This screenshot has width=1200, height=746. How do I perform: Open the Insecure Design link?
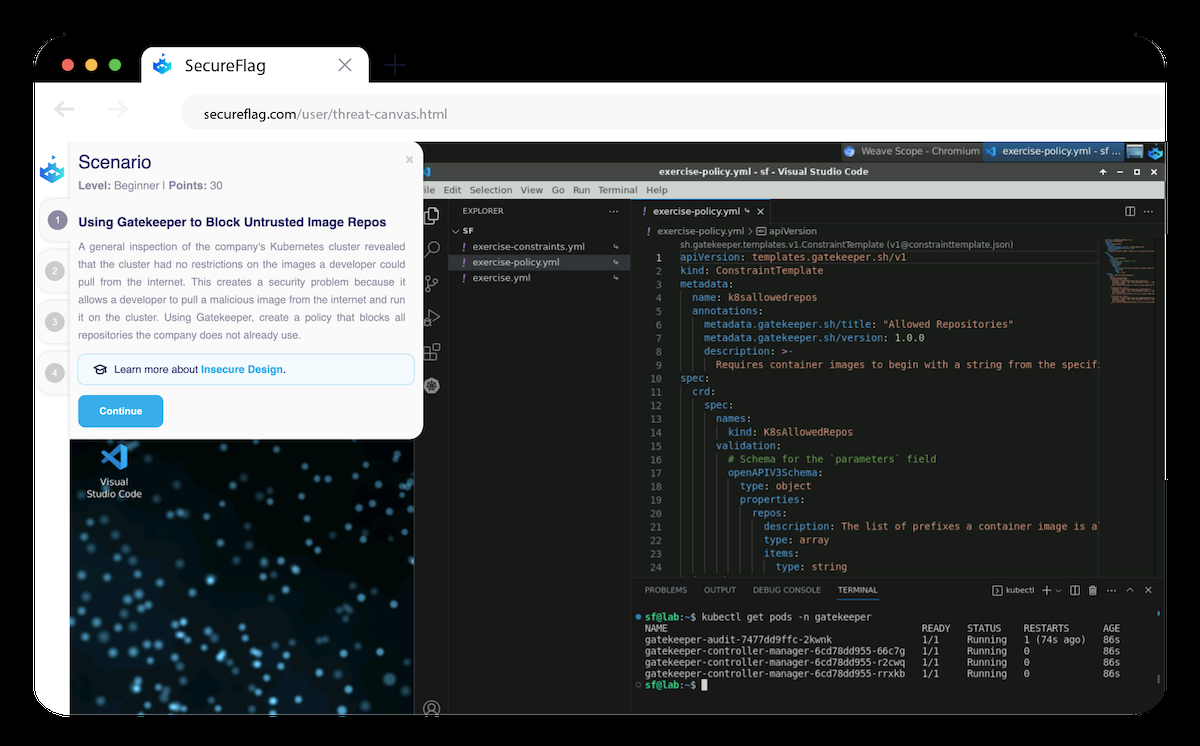(243, 369)
